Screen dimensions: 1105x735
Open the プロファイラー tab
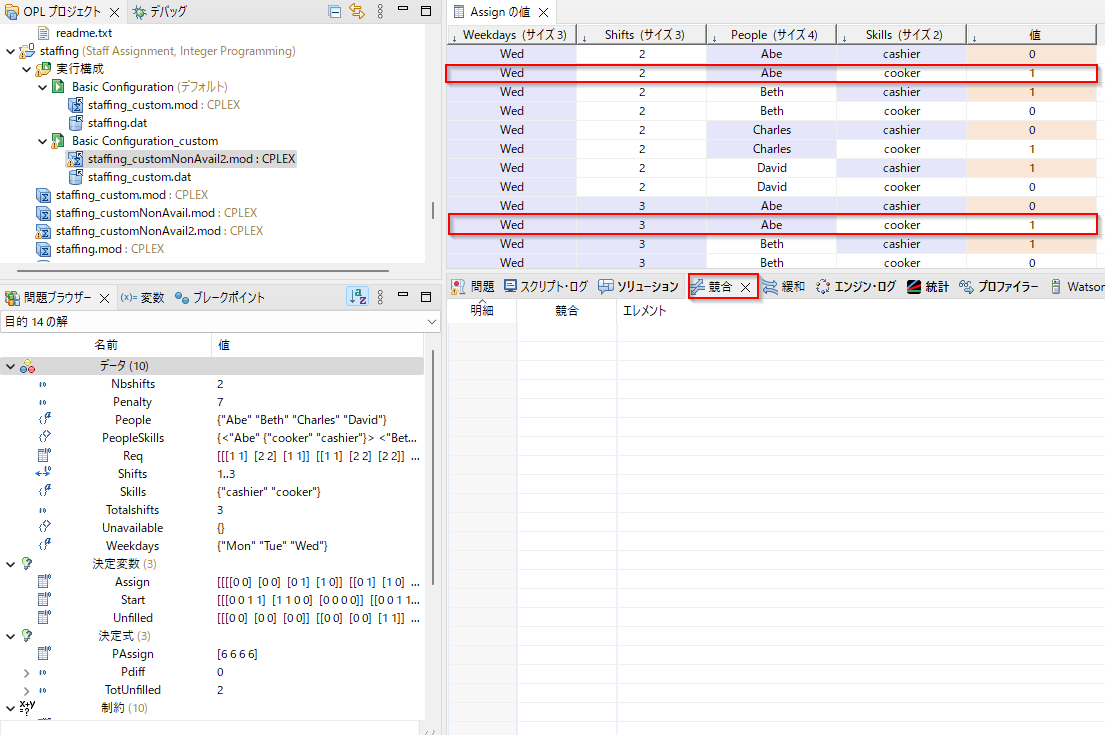click(999, 286)
